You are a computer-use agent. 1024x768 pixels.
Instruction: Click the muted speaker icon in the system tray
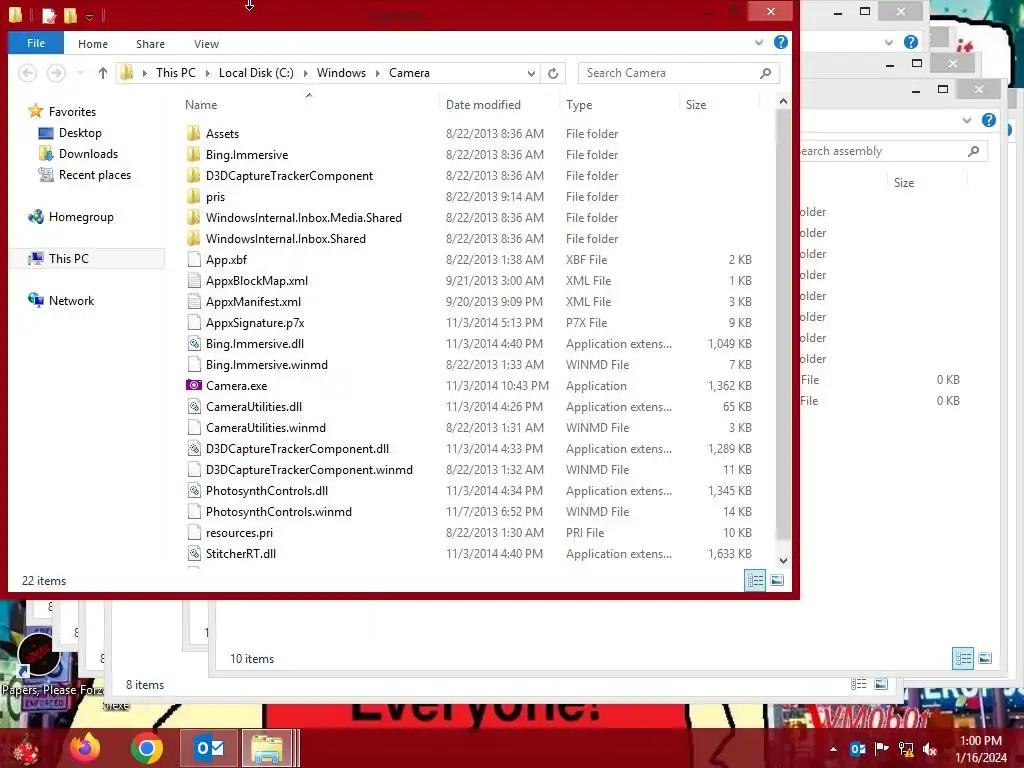[930, 748]
